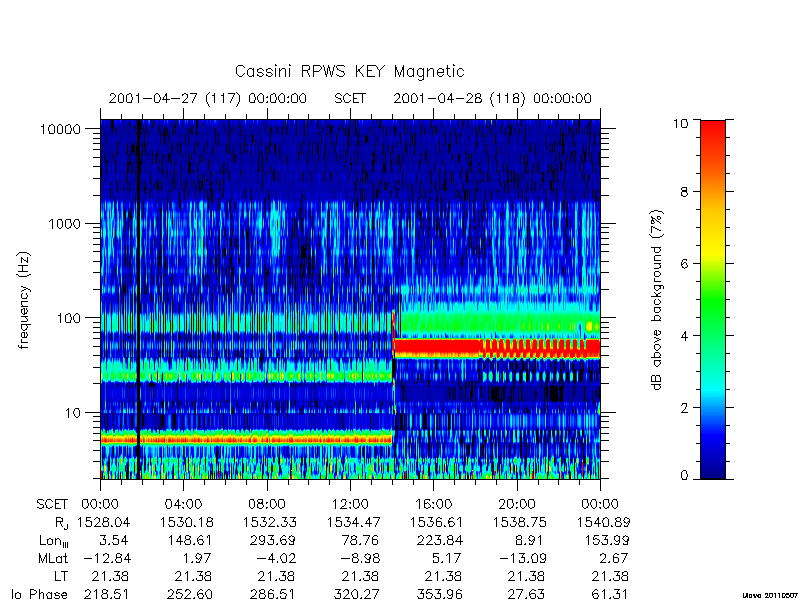
Task: Click RJ value 1534.47
Action: point(354,522)
